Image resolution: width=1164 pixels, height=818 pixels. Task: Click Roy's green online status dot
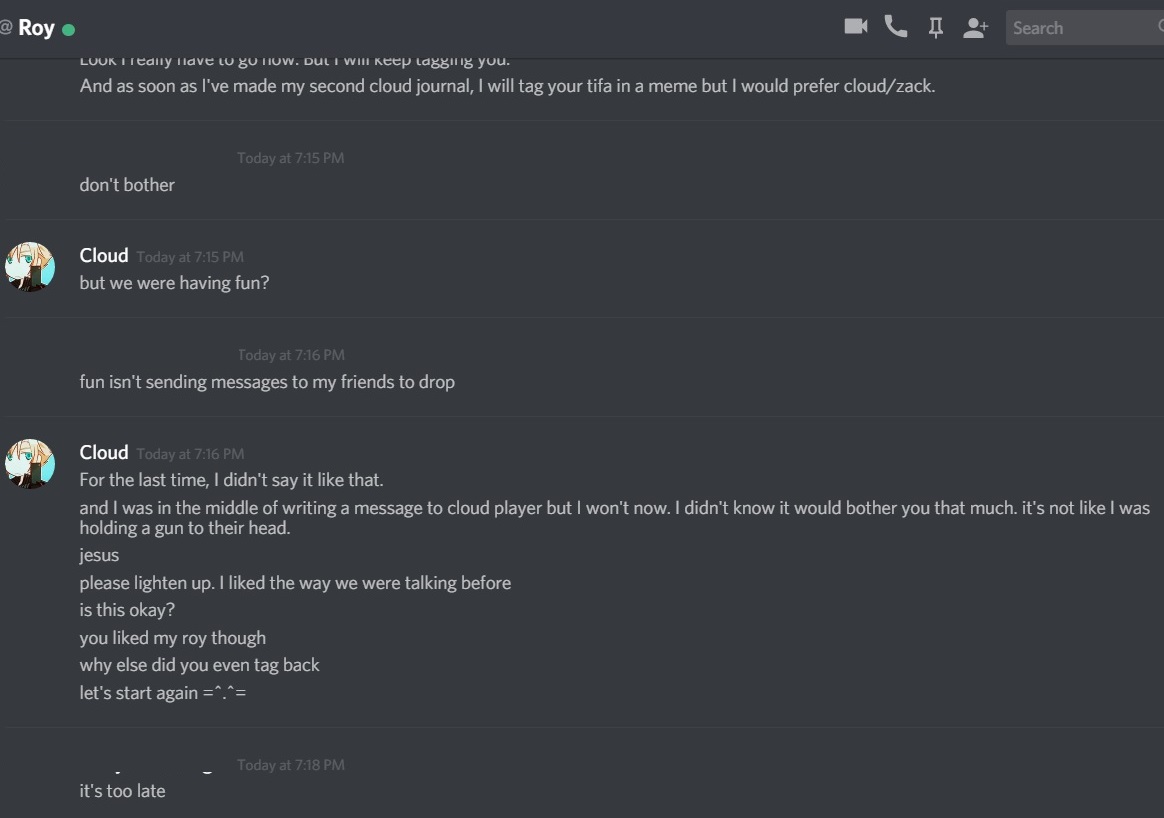68,30
